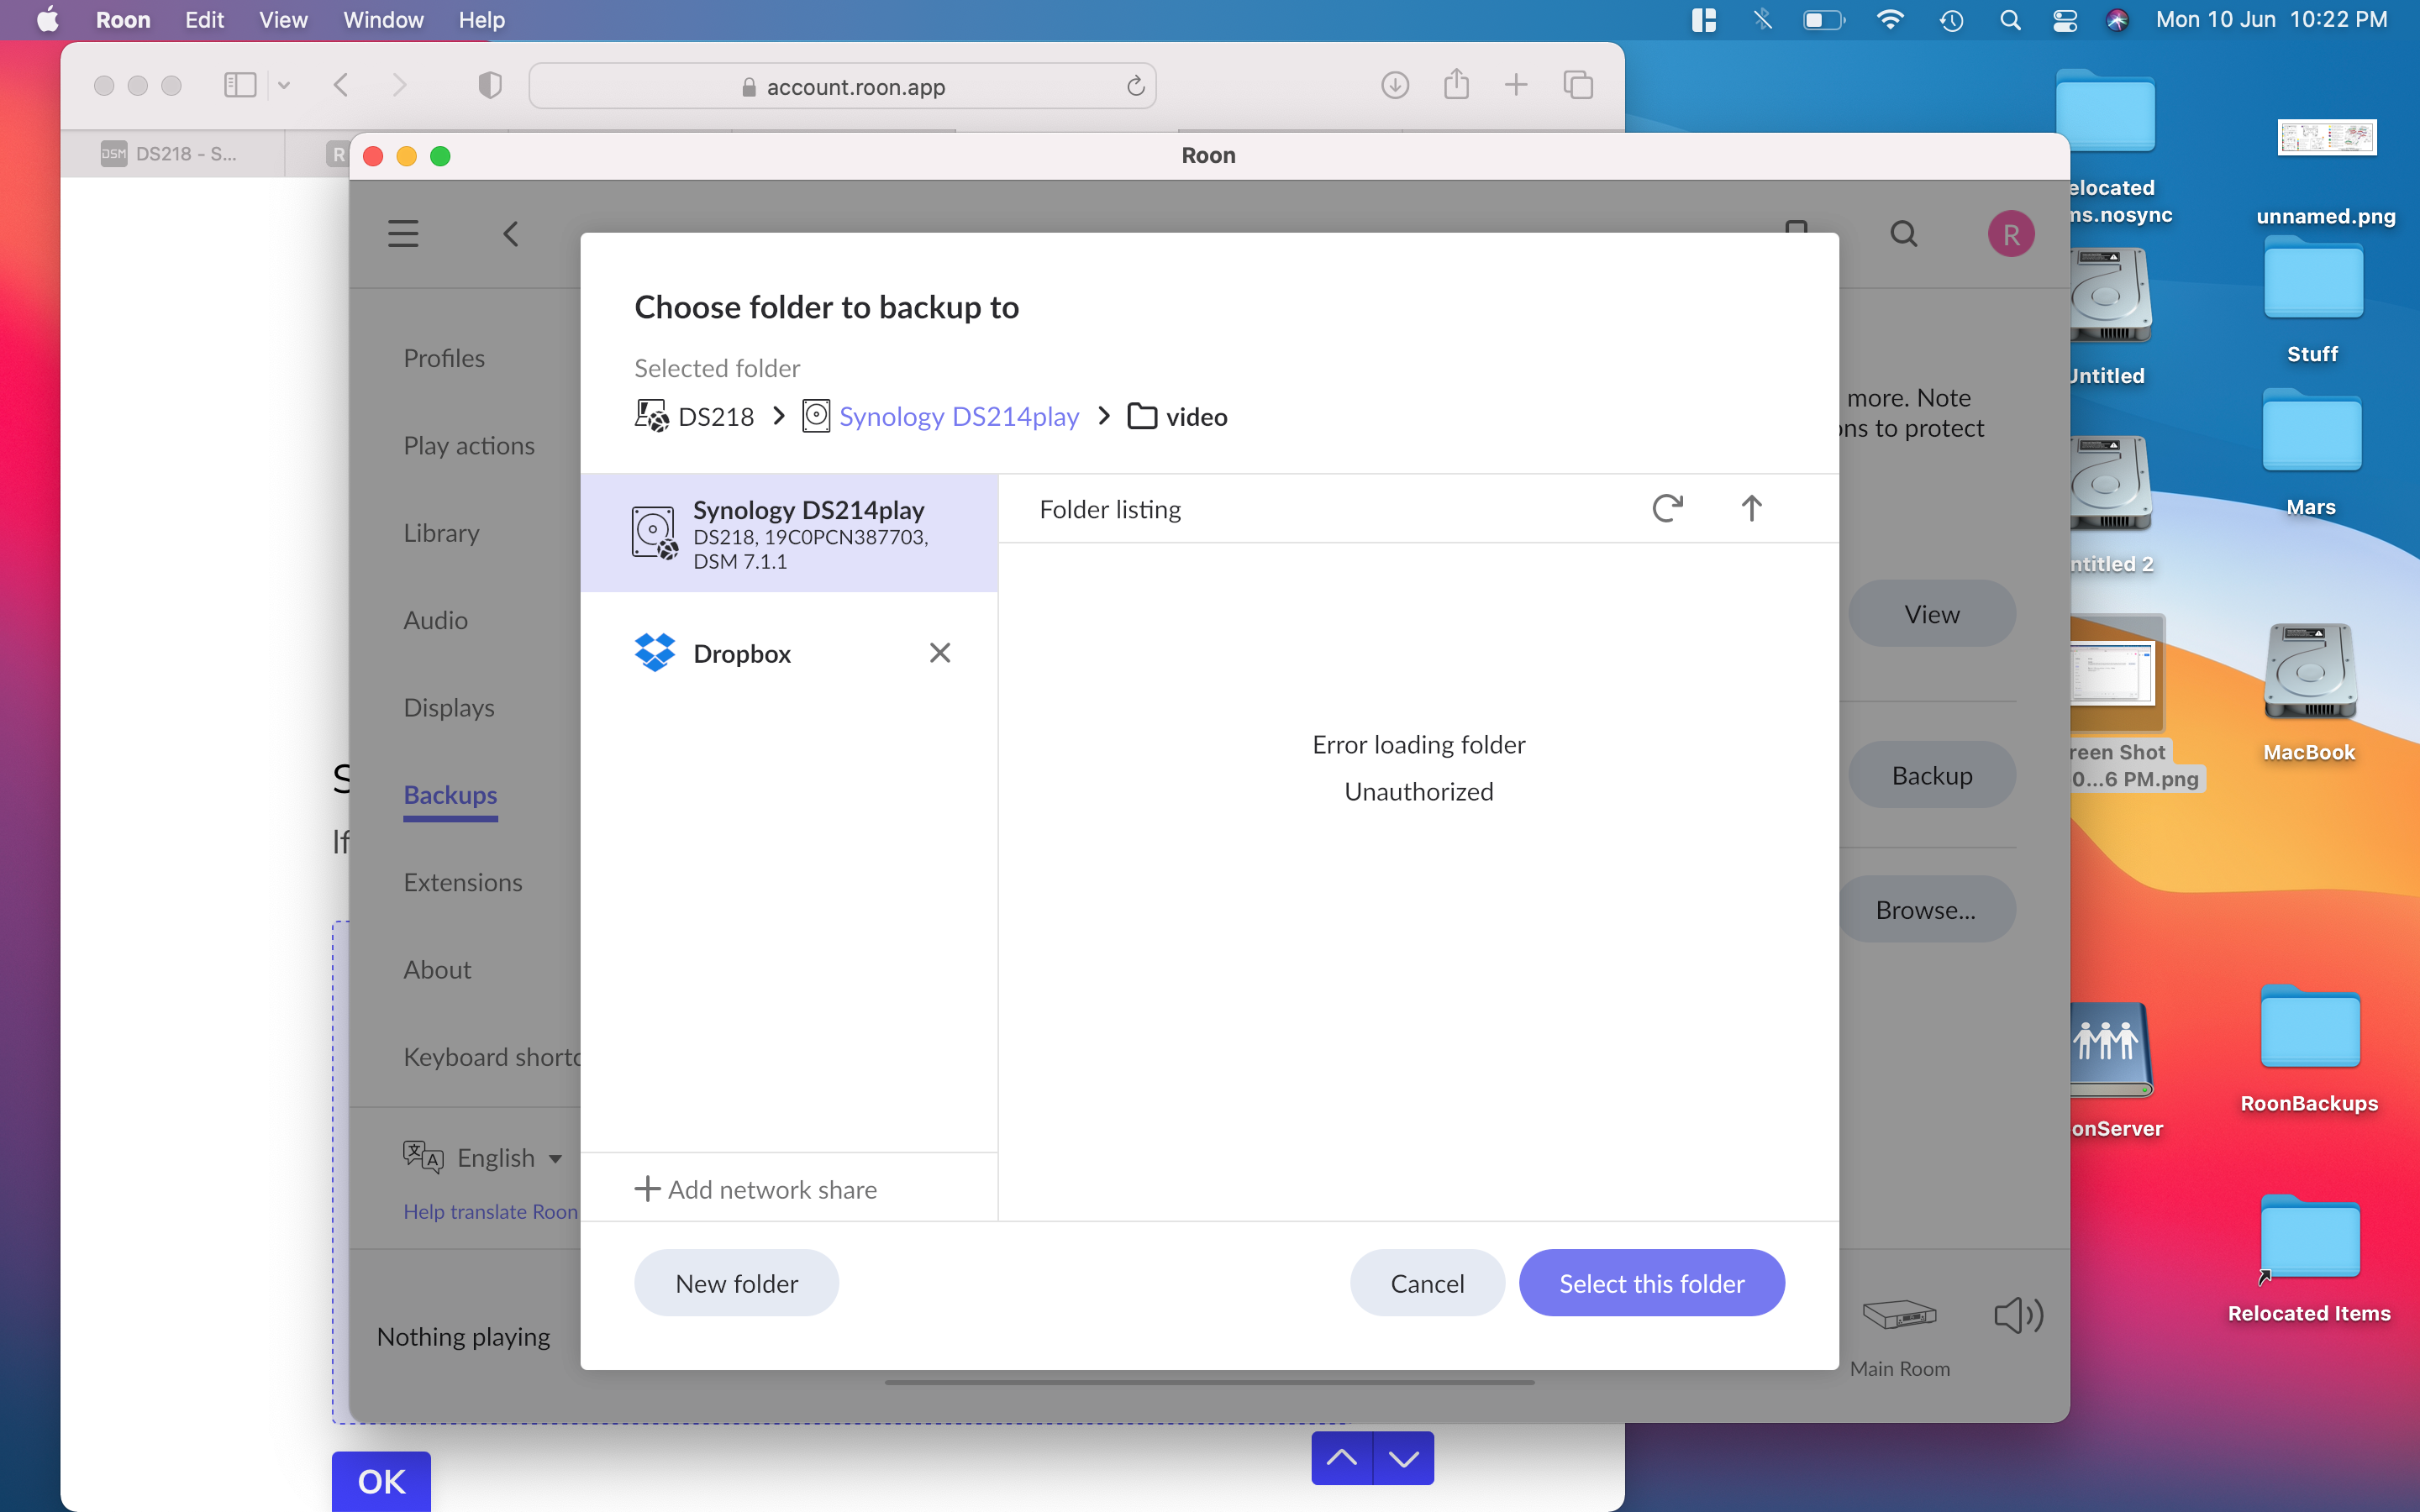
Task: Click the up chevron button in Safari
Action: click(x=1342, y=1458)
